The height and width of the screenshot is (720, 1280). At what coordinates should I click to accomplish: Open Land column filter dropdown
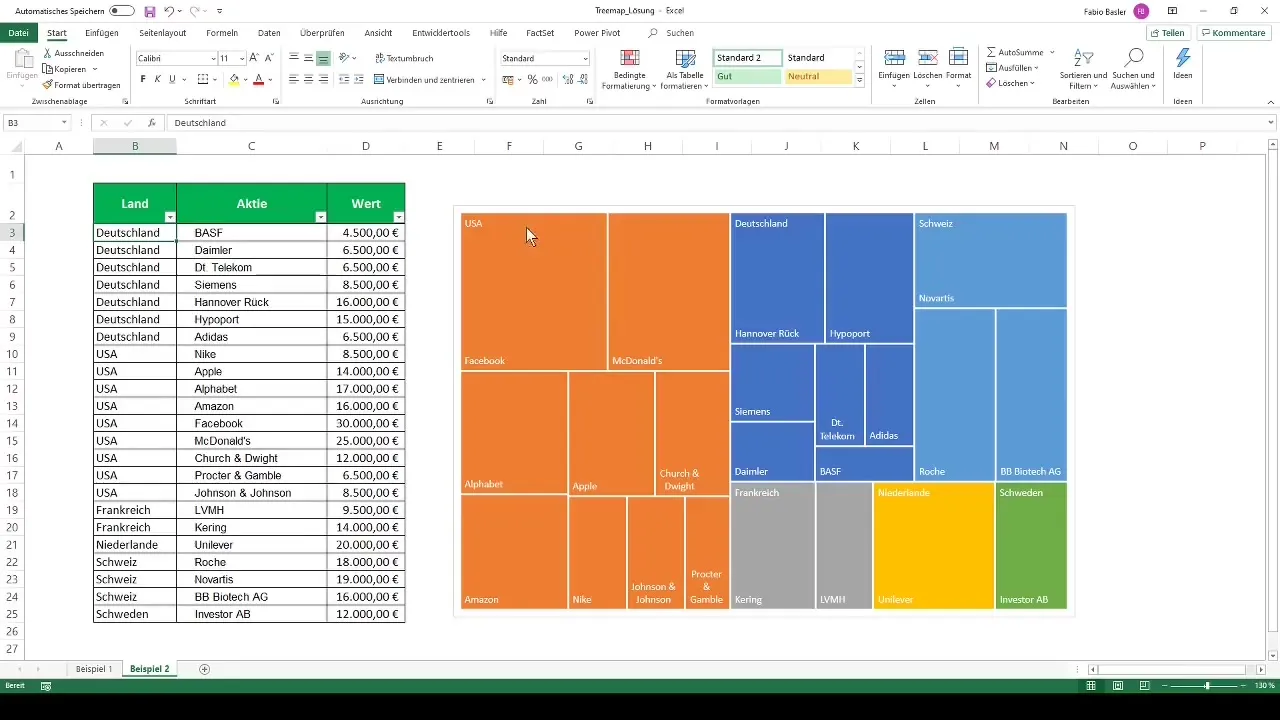click(x=170, y=217)
